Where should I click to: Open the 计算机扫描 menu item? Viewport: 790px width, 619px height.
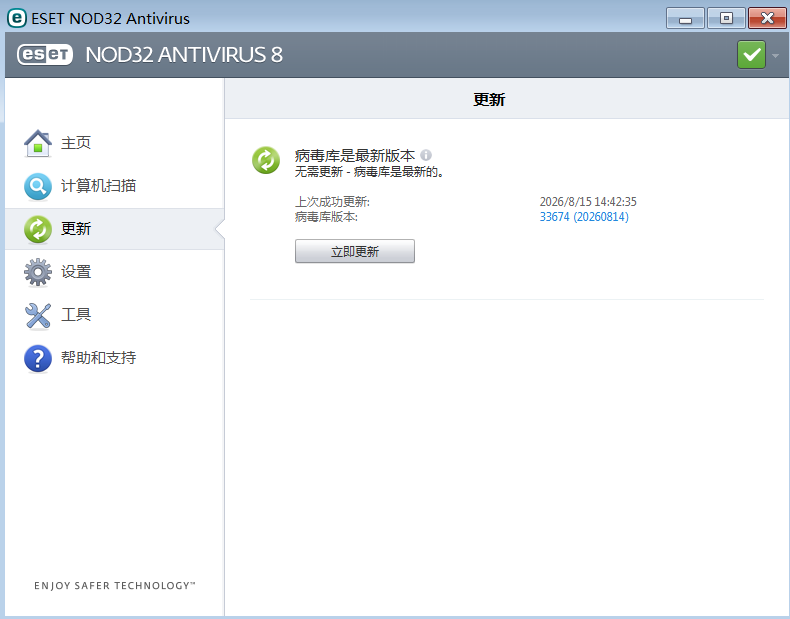coord(115,186)
